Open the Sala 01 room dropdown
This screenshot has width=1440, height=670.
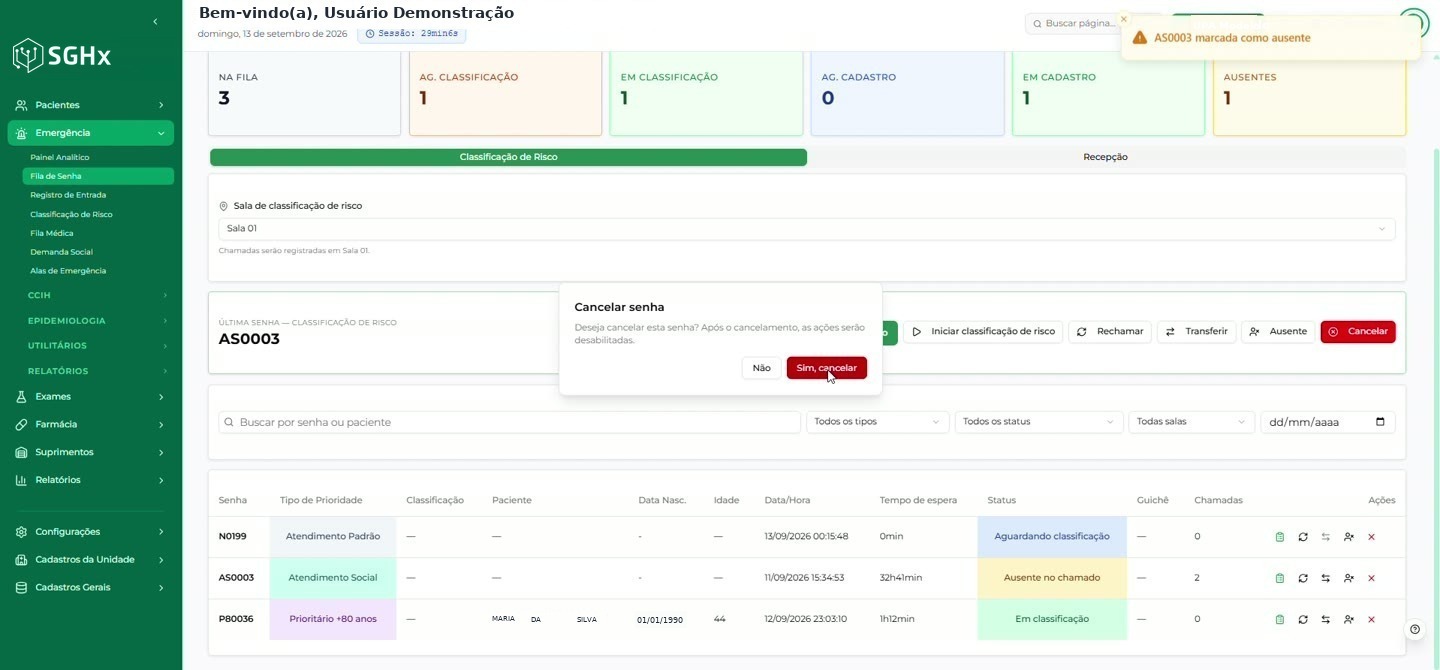coord(806,229)
